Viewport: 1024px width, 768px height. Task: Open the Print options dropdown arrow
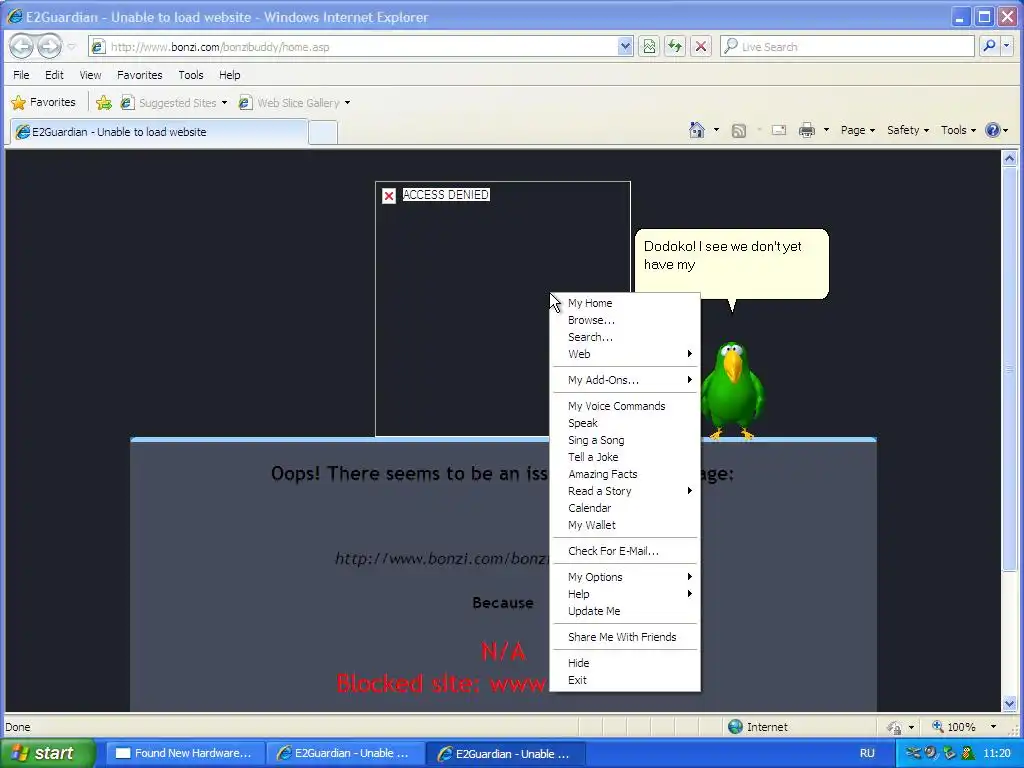(x=826, y=130)
